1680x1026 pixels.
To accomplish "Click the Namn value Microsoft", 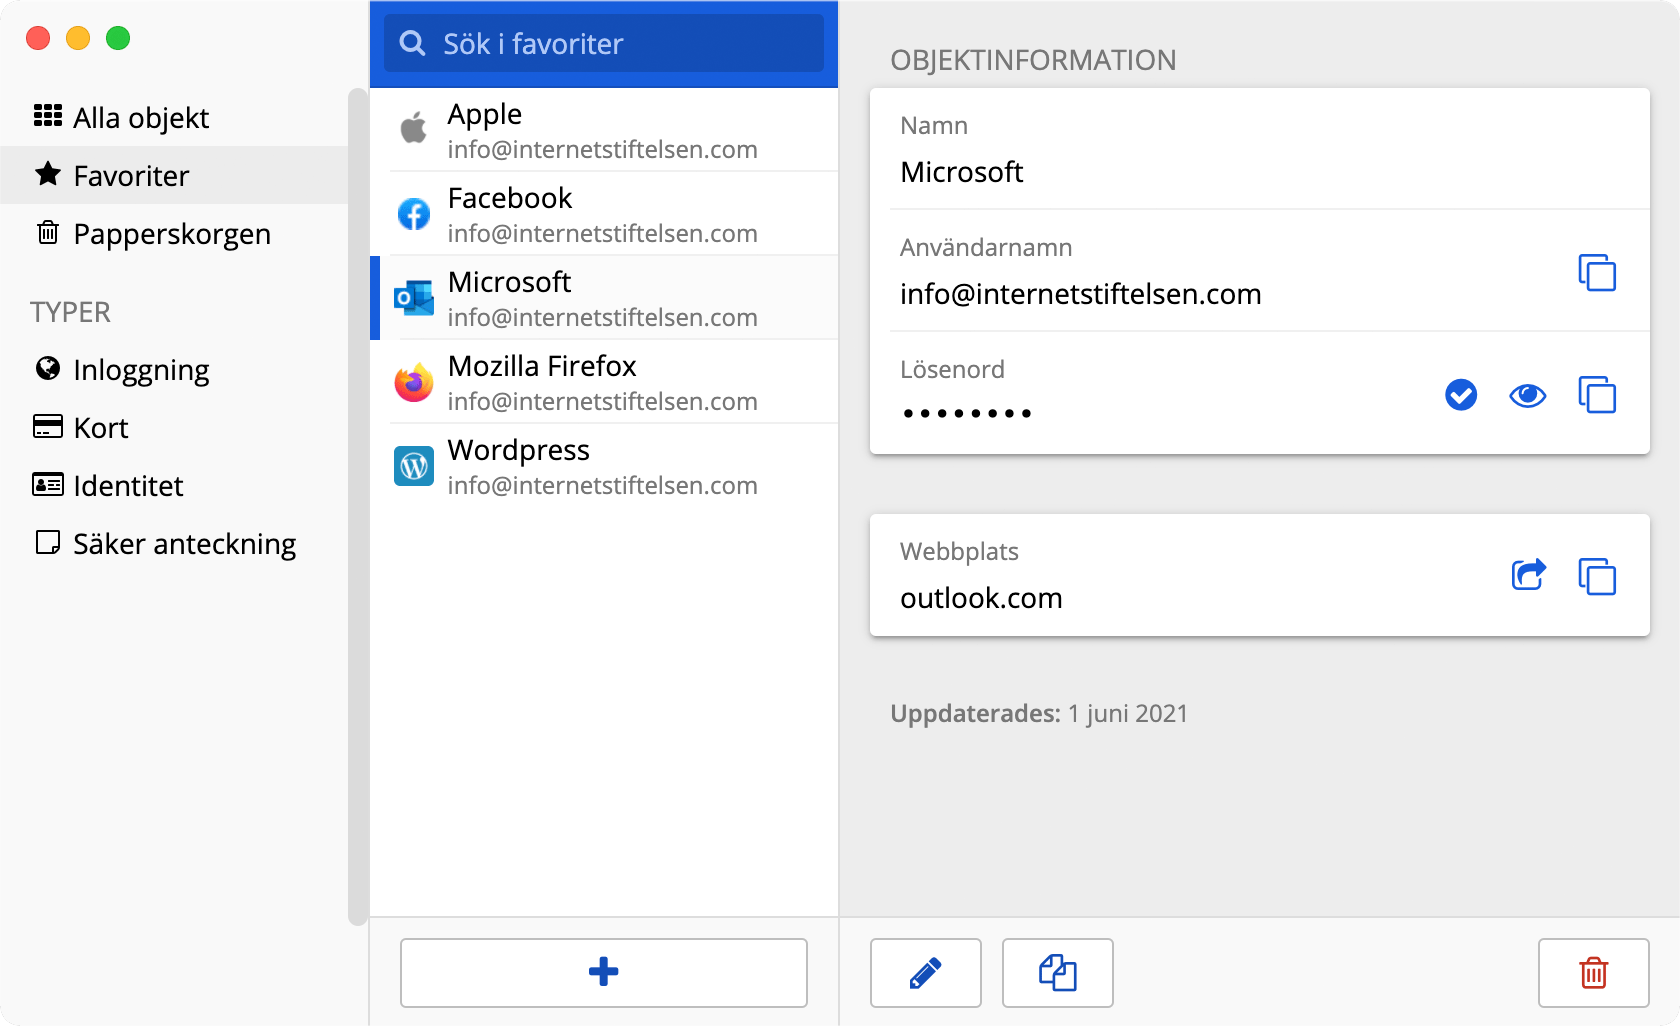I will point(962,172).
